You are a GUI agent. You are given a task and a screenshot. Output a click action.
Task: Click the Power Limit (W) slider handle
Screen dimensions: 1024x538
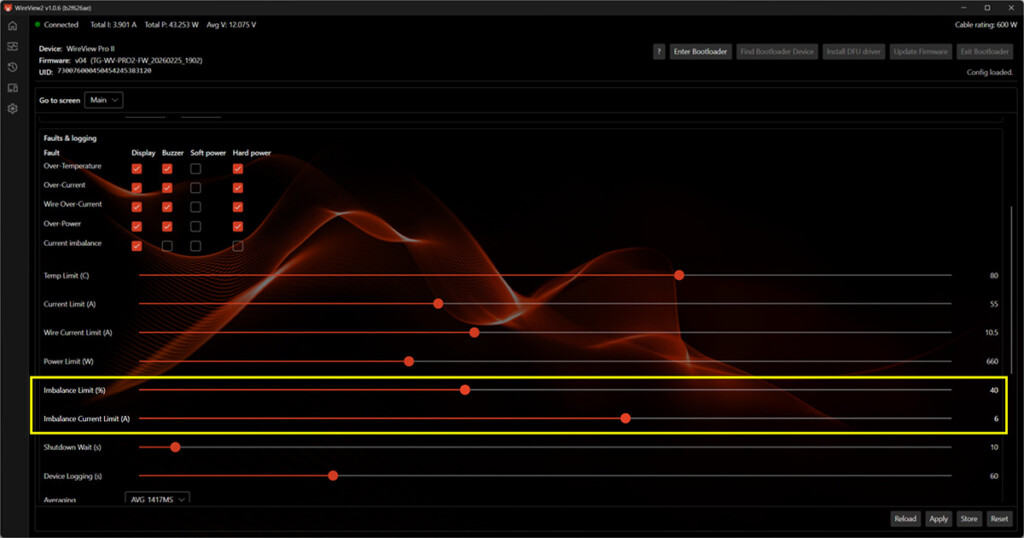point(409,361)
